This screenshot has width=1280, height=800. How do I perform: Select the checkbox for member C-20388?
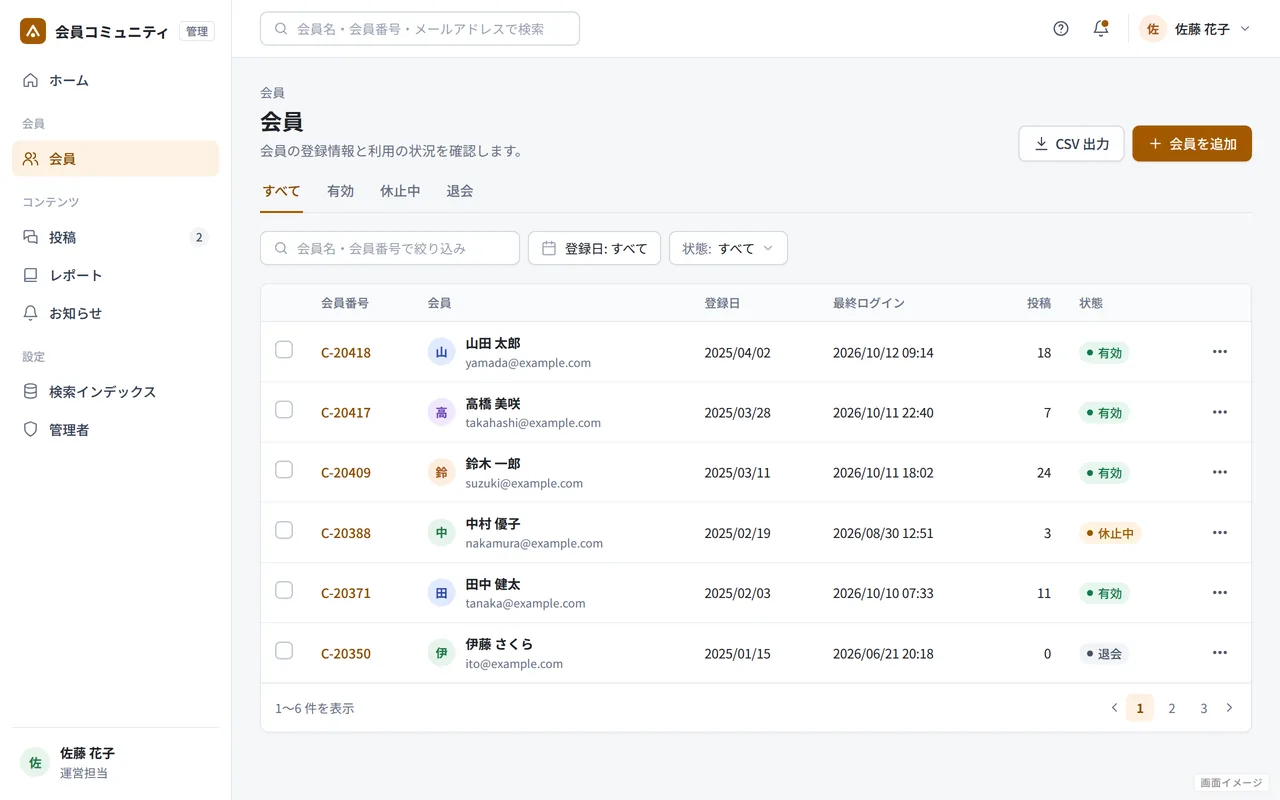click(284, 531)
